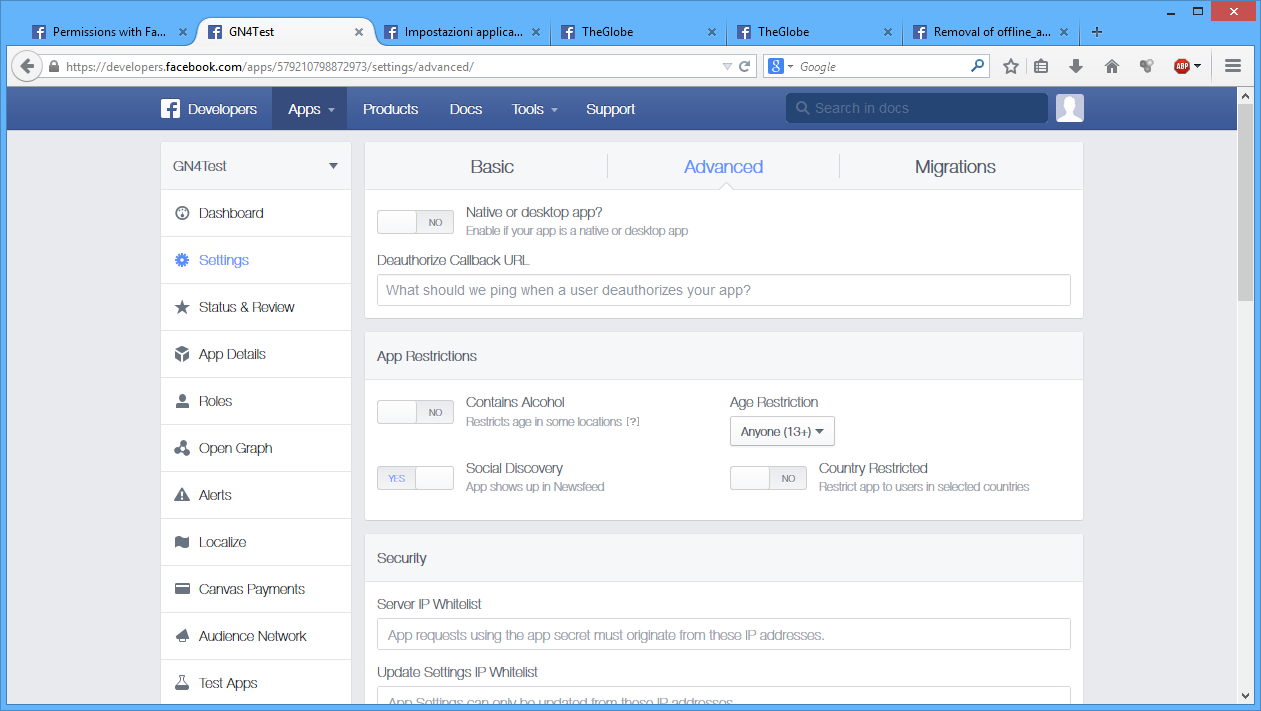The width and height of the screenshot is (1261, 711).
Task: Click the Status & Review star icon
Action: (182, 307)
